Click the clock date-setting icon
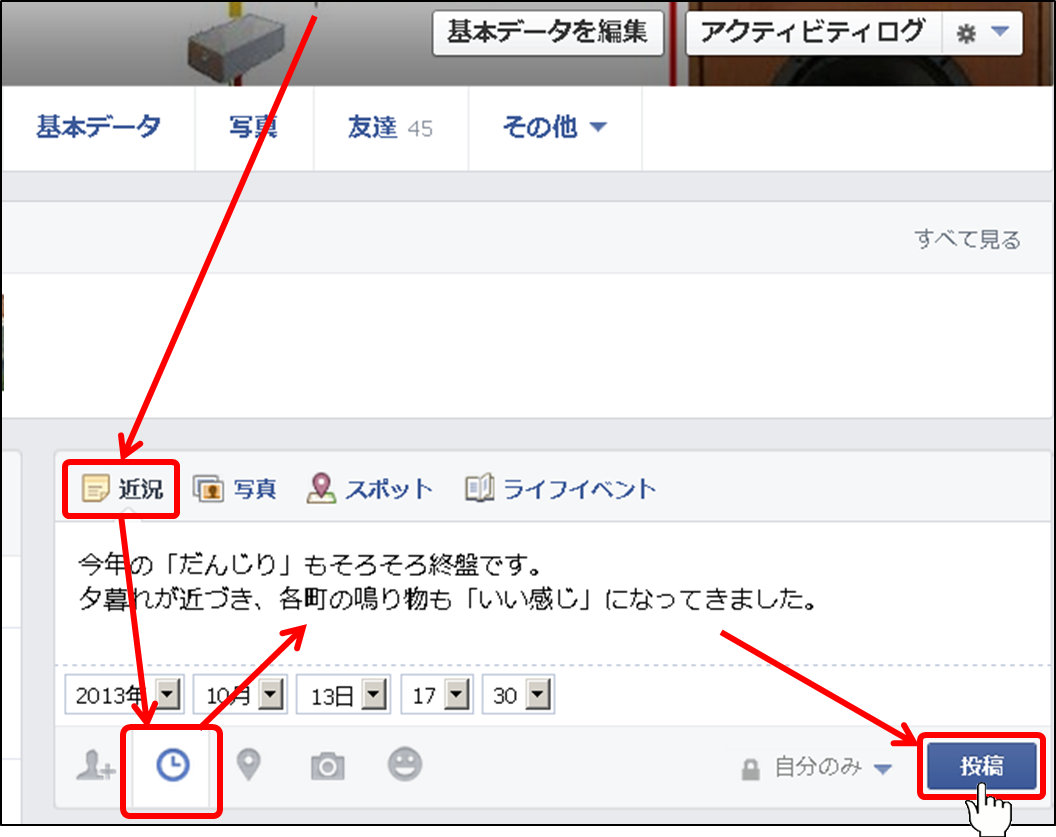Image resolution: width=1056 pixels, height=837 pixels. click(x=172, y=766)
